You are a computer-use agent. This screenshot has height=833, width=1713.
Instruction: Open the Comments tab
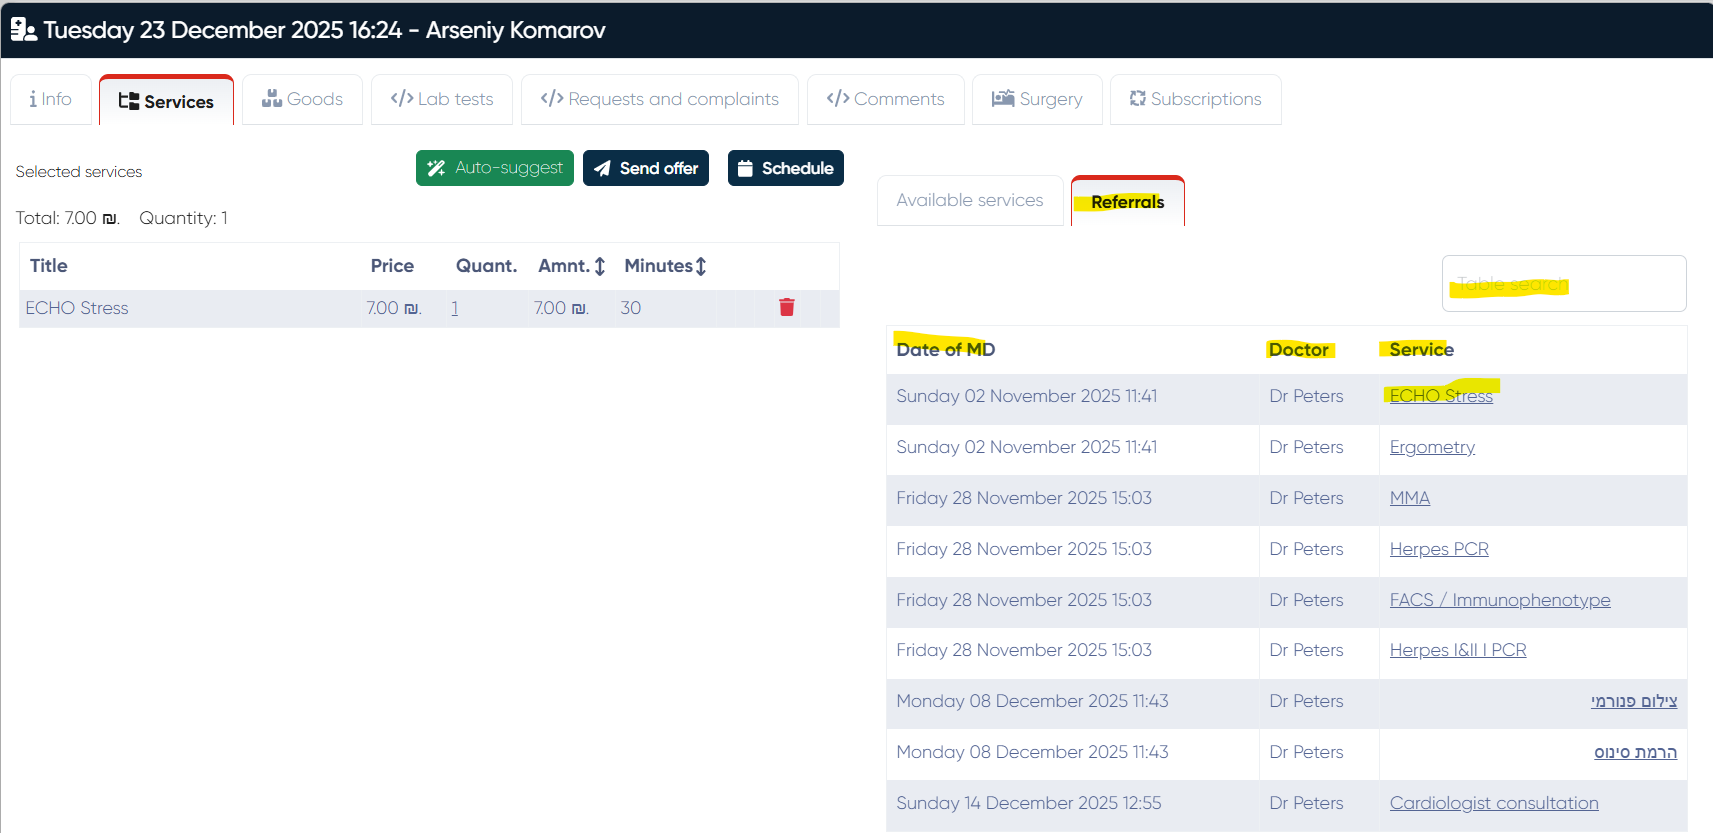click(885, 99)
